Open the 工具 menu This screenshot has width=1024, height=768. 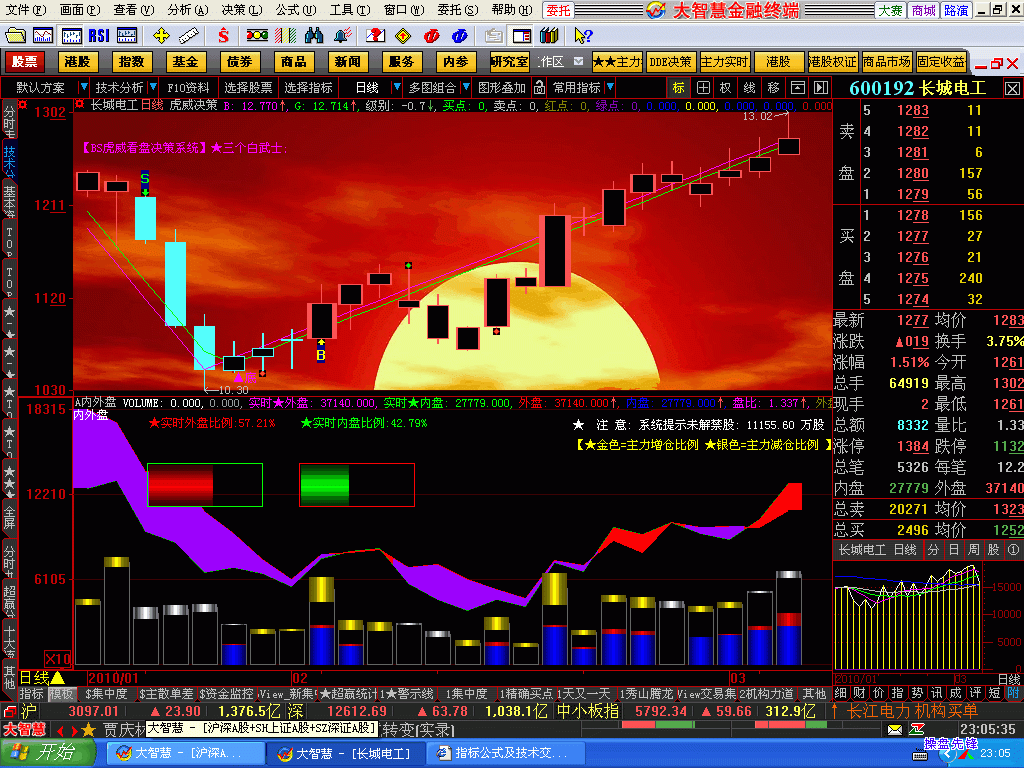tap(349, 10)
